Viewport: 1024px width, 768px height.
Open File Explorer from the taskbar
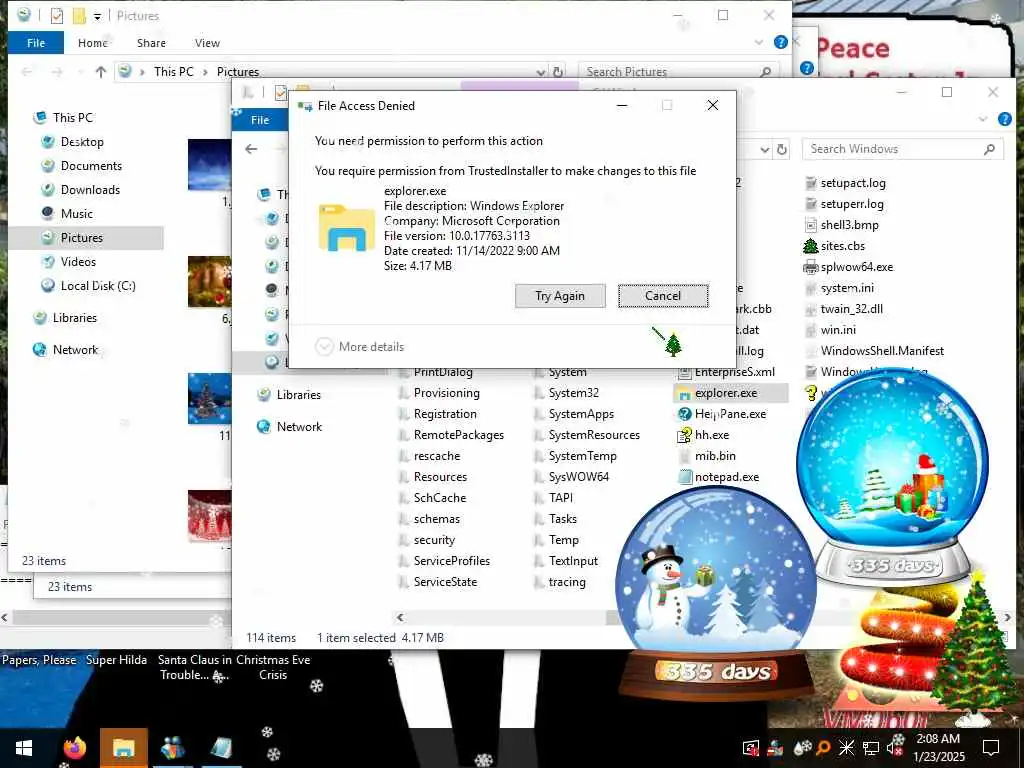(x=123, y=748)
